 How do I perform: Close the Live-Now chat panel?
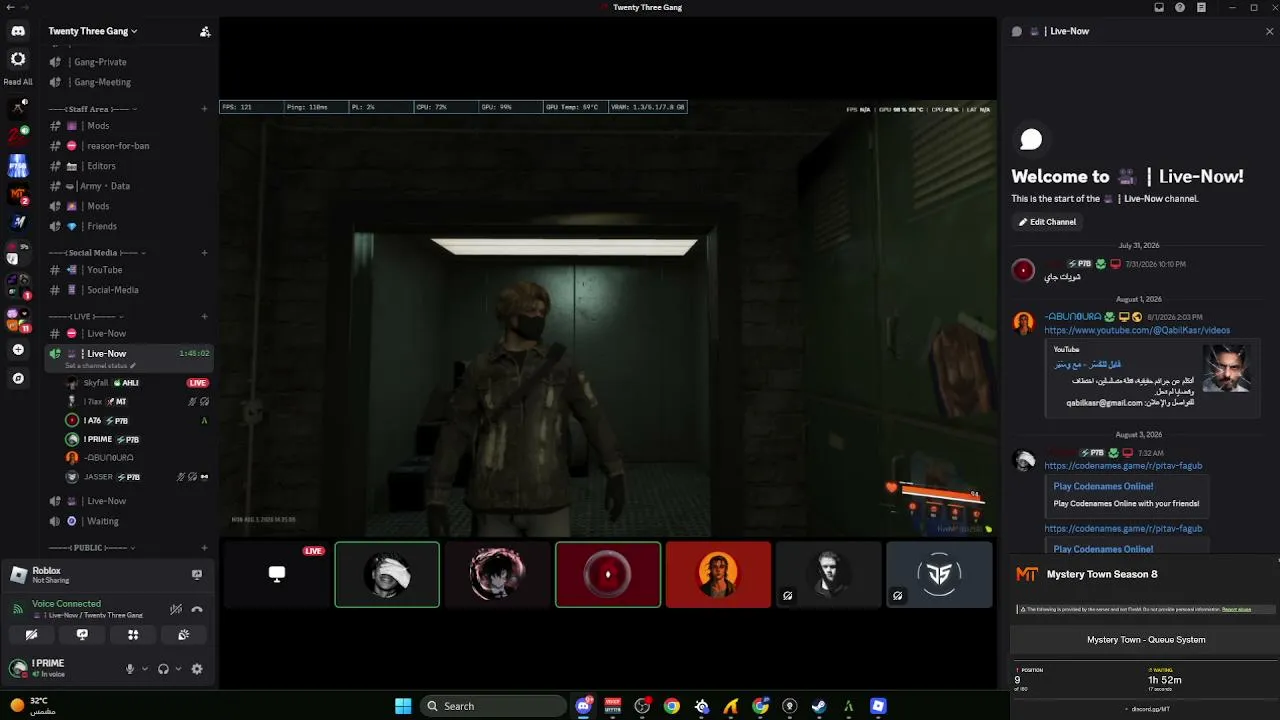[1270, 31]
